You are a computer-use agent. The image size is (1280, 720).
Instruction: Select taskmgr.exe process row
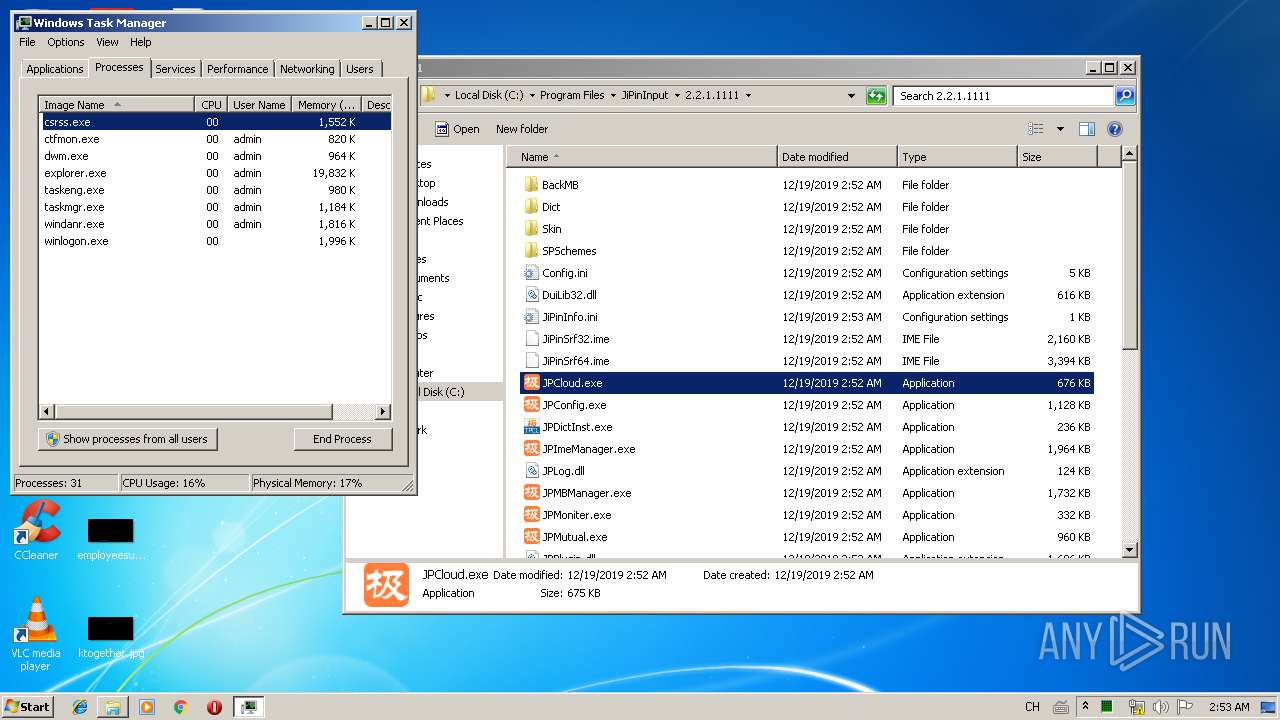coord(215,207)
